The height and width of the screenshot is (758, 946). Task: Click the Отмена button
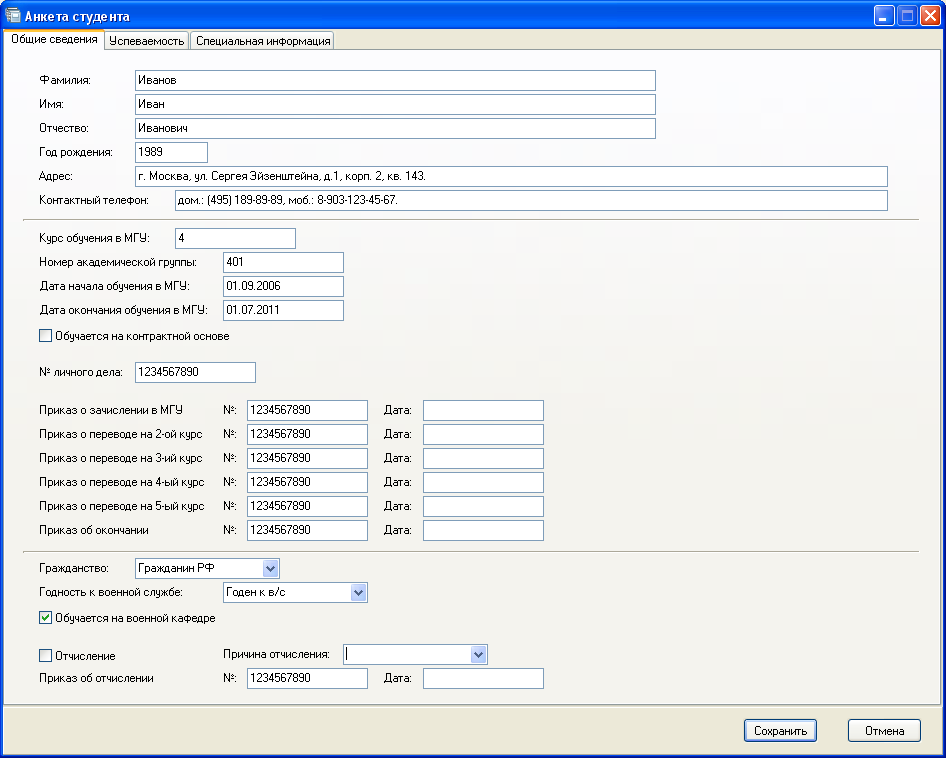pos(883,731)
